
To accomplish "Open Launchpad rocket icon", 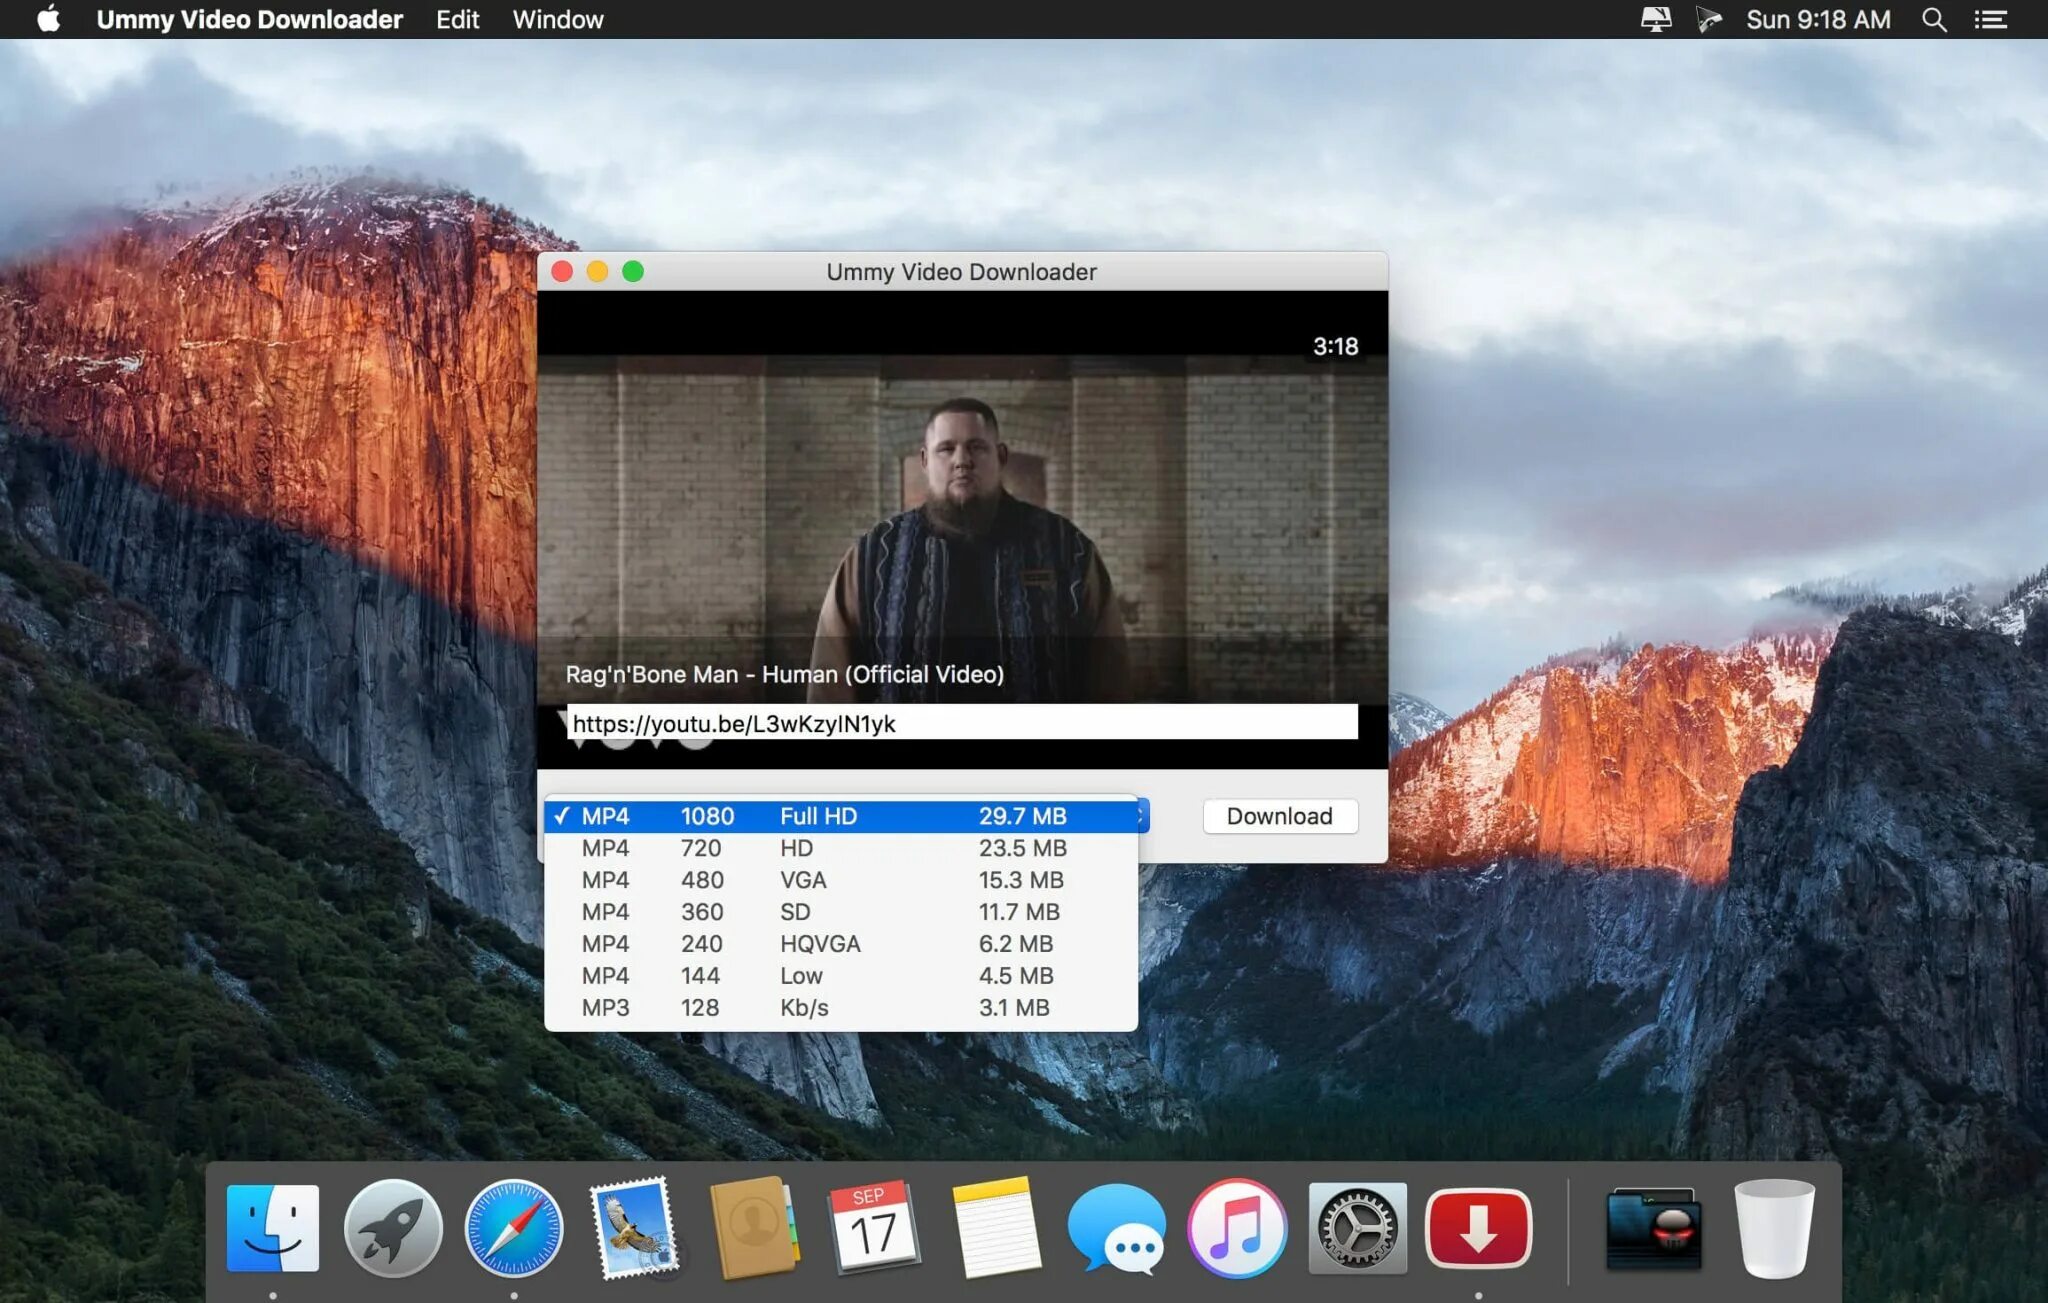I will pyautogui.click(x=393, y=1228).
